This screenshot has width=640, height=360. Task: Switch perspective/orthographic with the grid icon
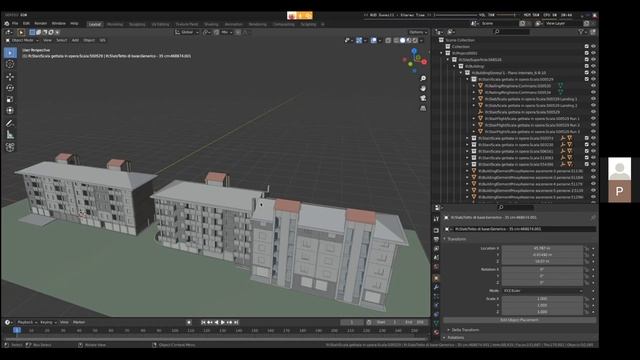[423, 108]
